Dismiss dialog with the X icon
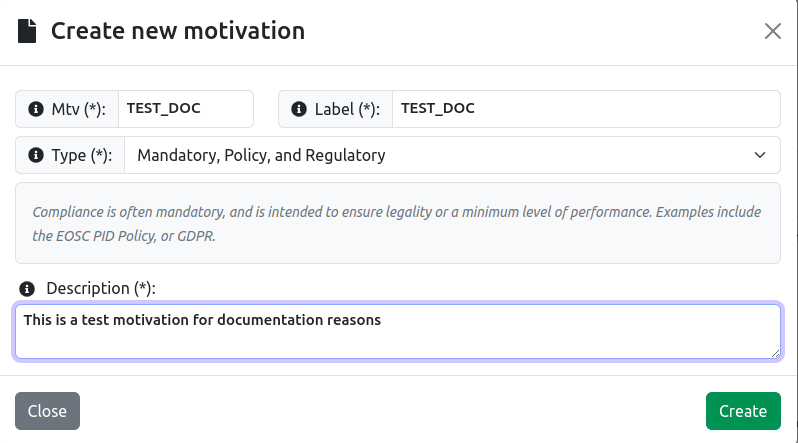The height and width of the screenshot is (443, 798). 773,31
